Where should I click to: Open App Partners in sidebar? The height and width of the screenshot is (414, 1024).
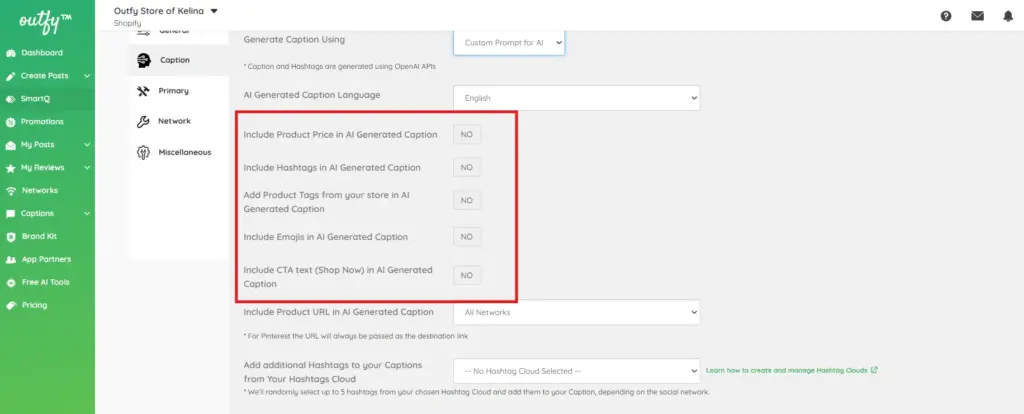pos(47,259)
